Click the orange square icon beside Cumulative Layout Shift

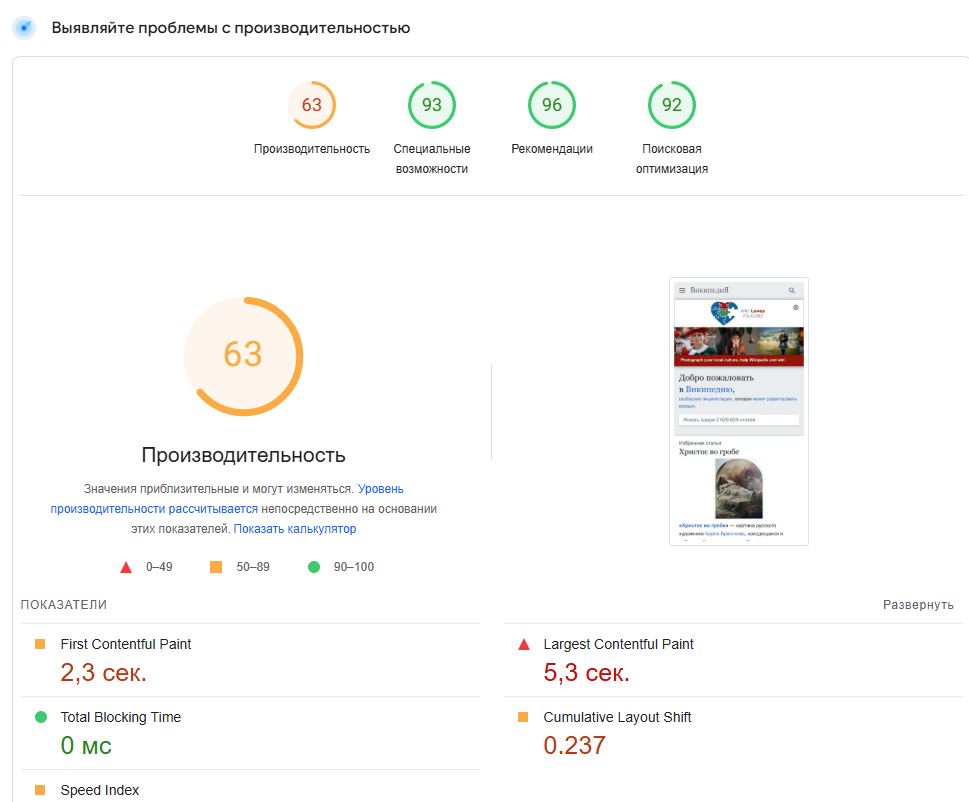pyautogui.click(x=524, y=717)
